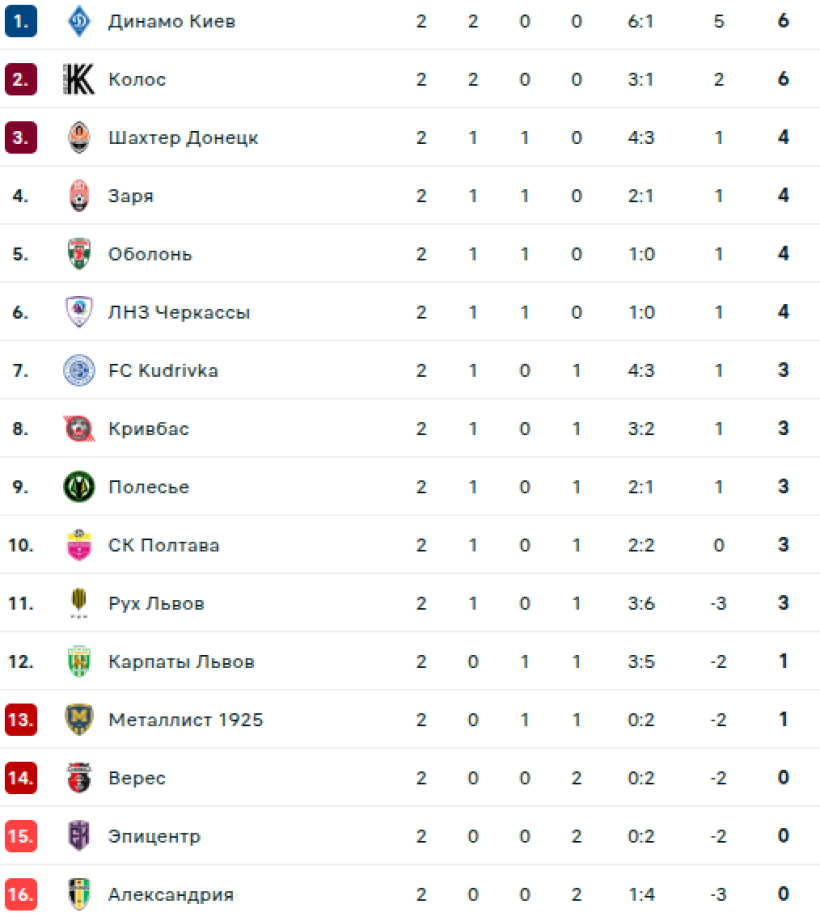Open the Полесье green emblem
820x917 pixels.
pos(79,487)
